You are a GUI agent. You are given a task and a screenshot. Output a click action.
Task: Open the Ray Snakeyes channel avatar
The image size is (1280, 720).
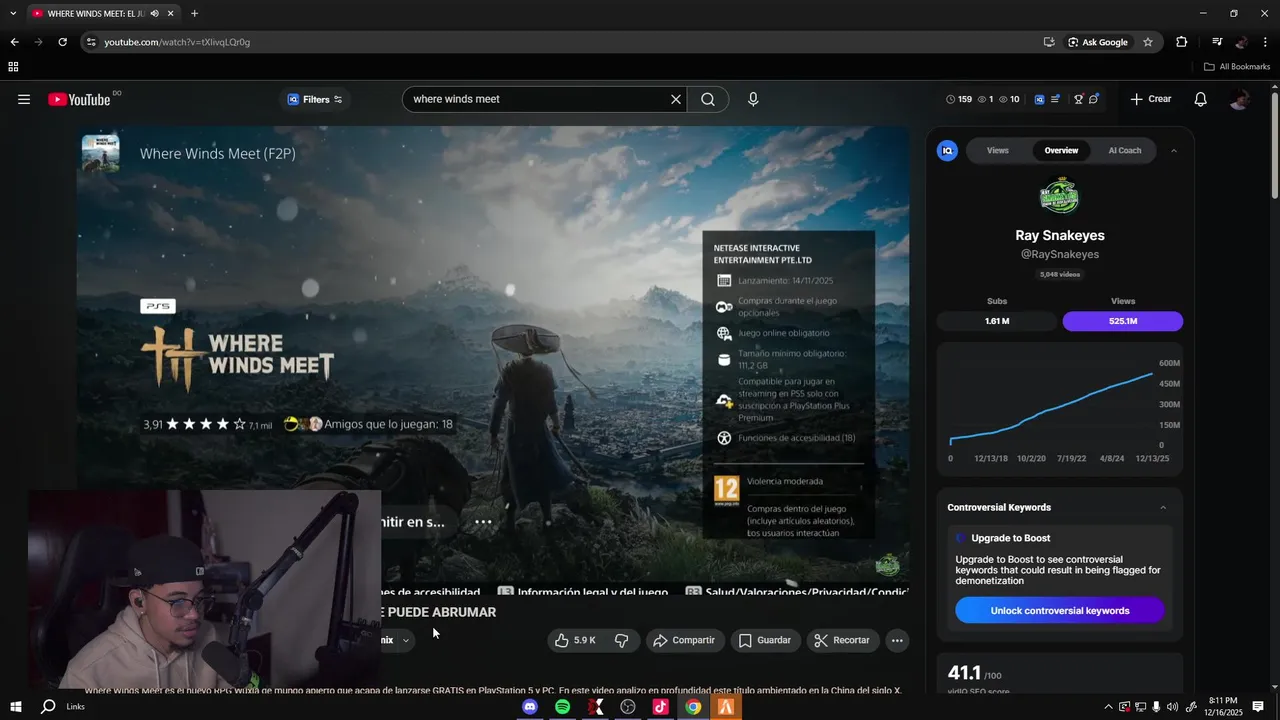(1060, 196)
